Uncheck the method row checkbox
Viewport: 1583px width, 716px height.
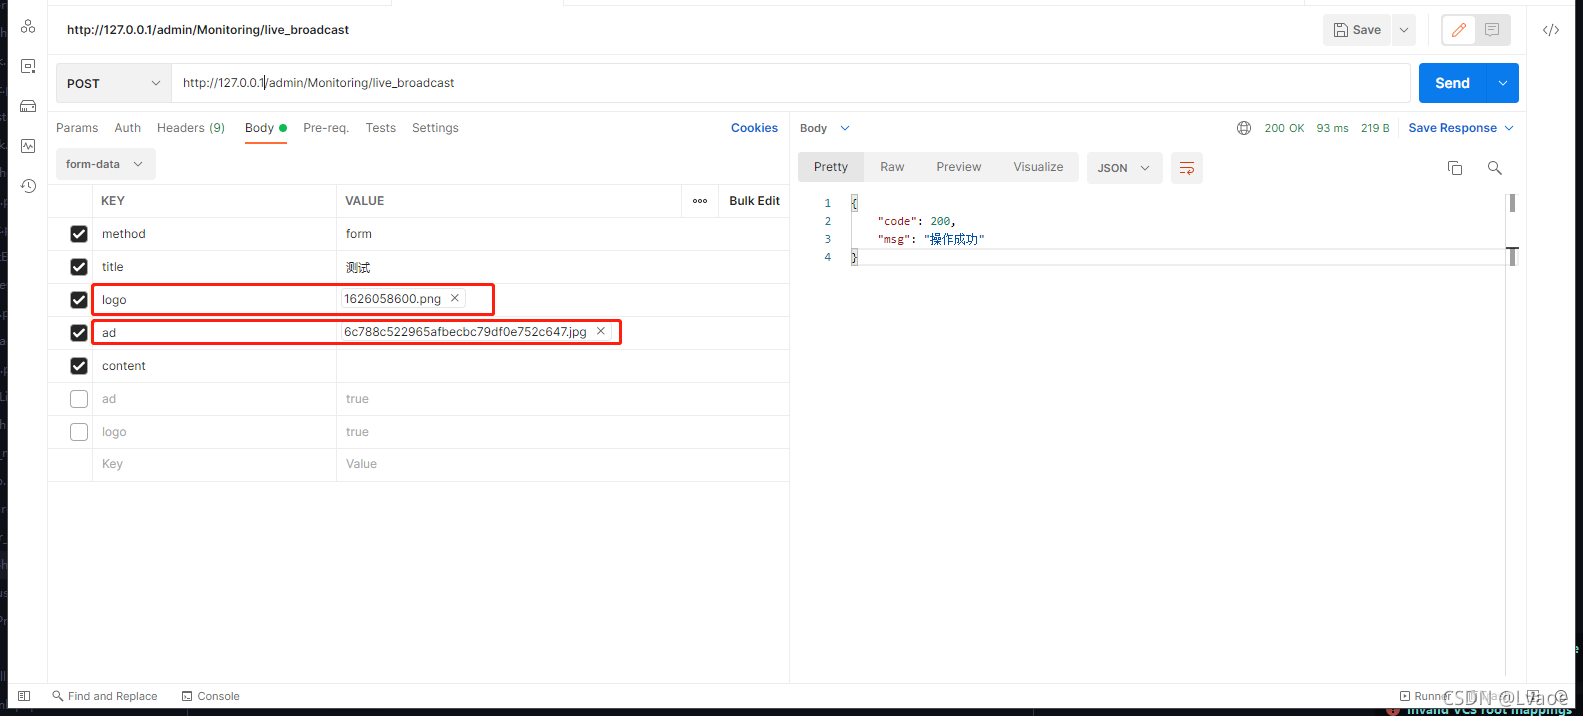click(79, 234)
